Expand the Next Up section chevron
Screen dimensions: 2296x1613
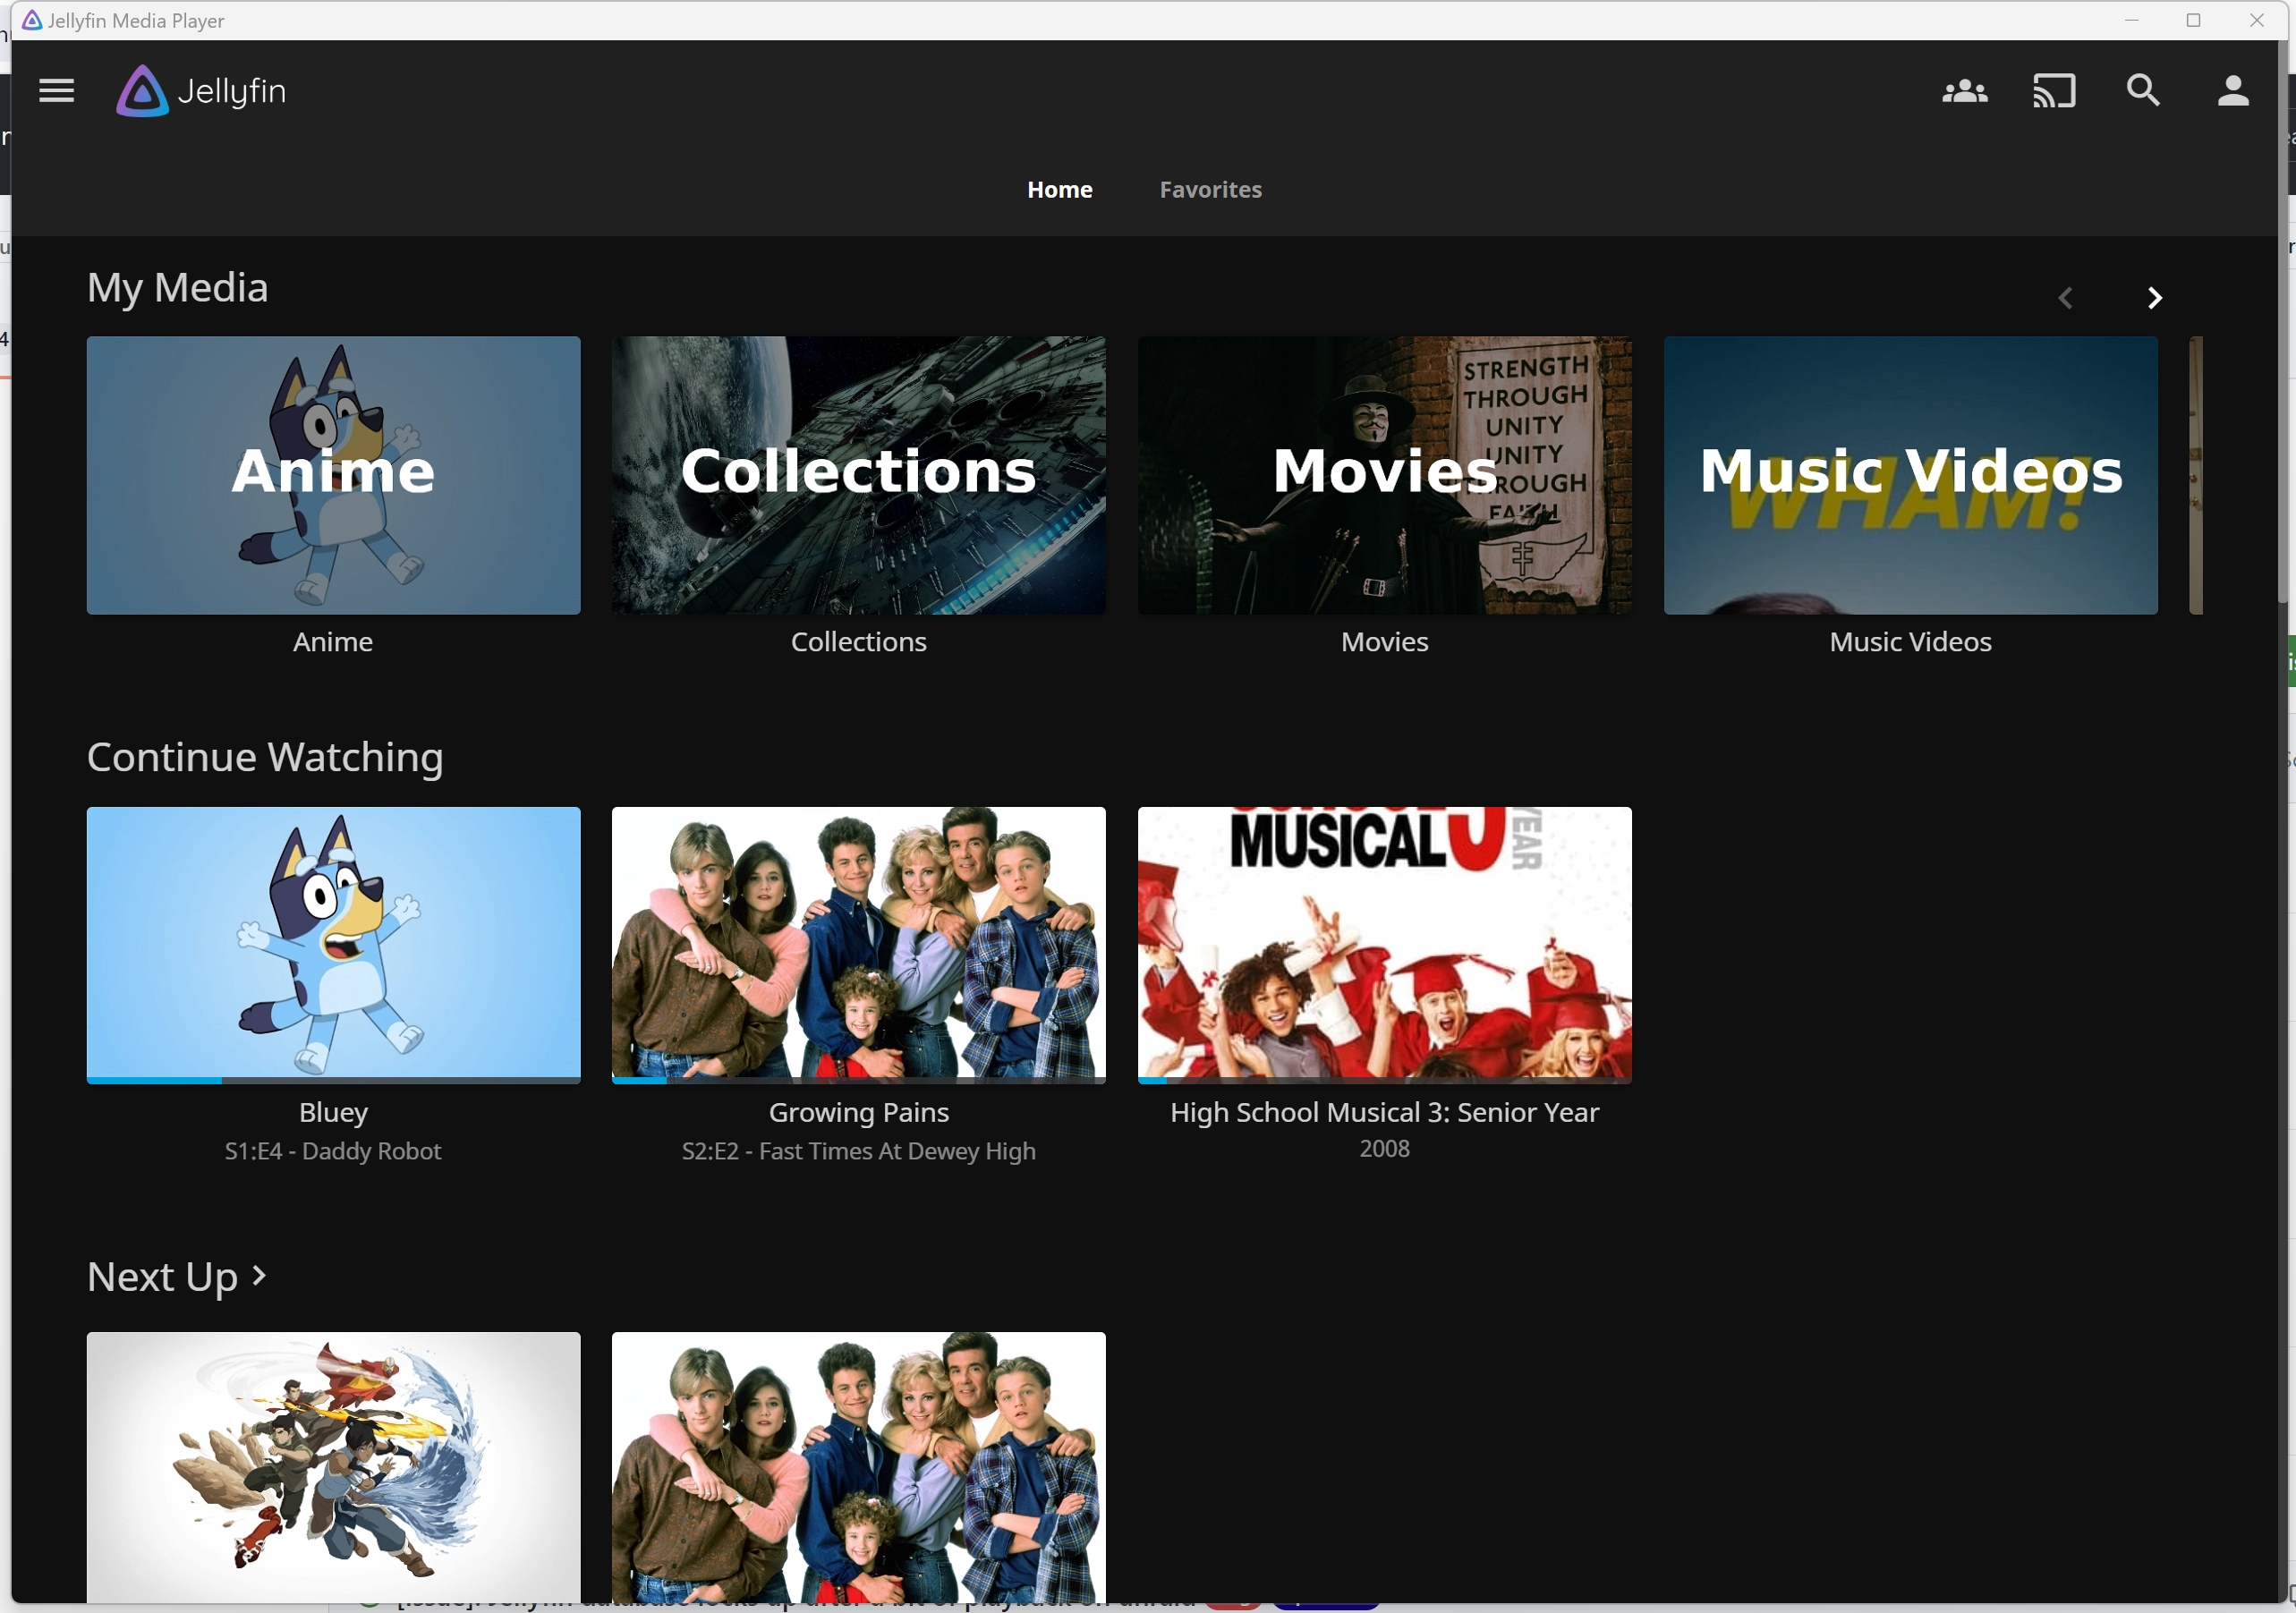(x=259, y=1275)
